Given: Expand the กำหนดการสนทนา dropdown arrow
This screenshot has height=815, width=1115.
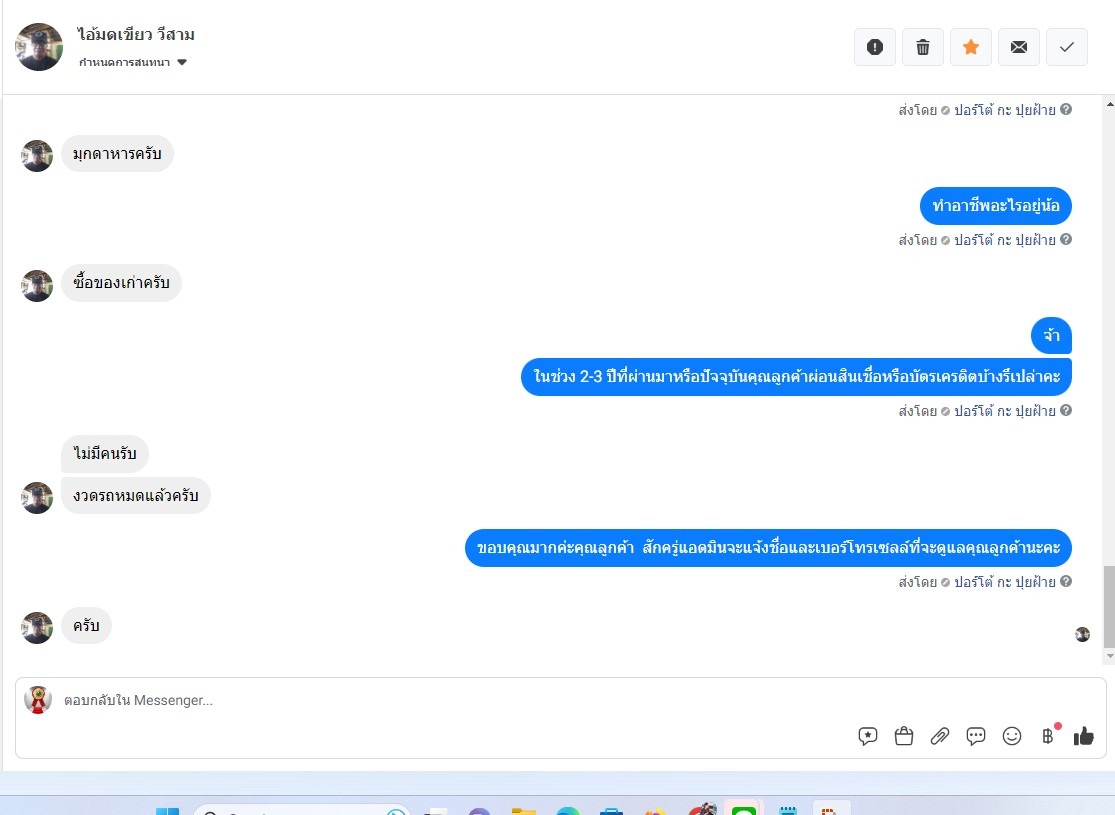Looking at the screenshot, I should 182,63.
